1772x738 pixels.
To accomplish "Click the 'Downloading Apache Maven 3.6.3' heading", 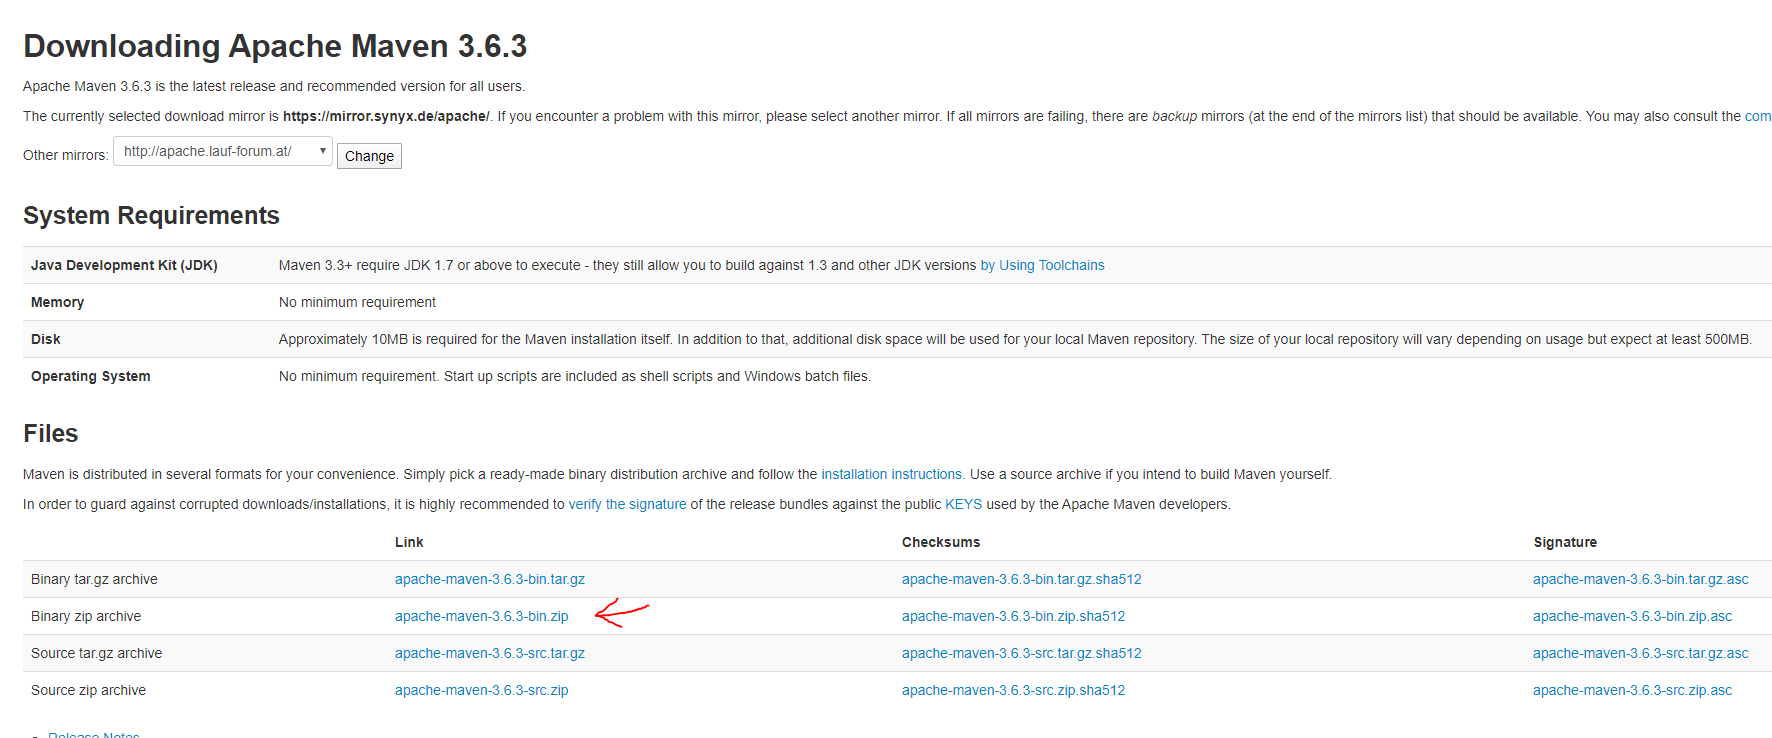I will (x=275, y=46).
